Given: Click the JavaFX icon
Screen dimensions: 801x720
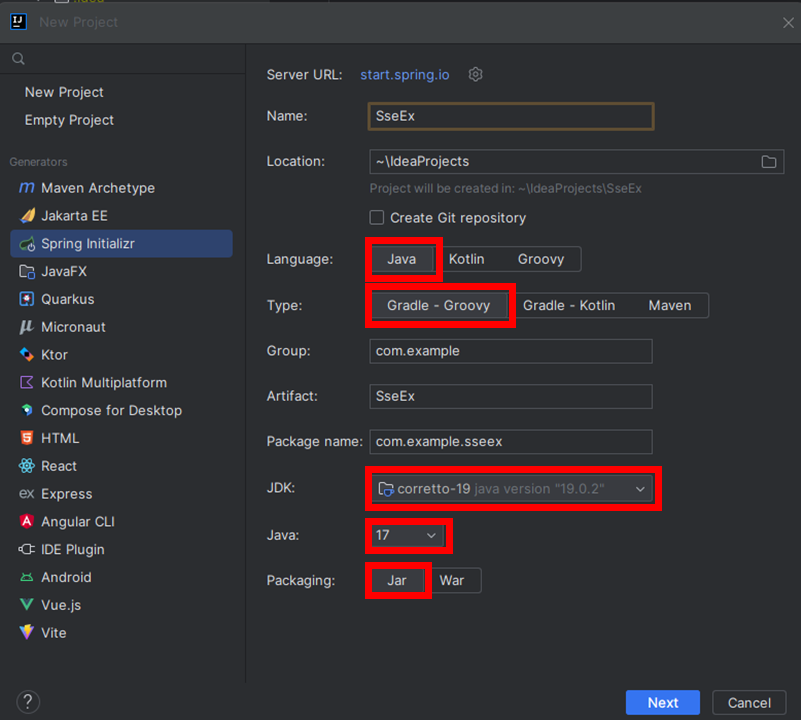Looking at the screenshot, I should 27,271.
